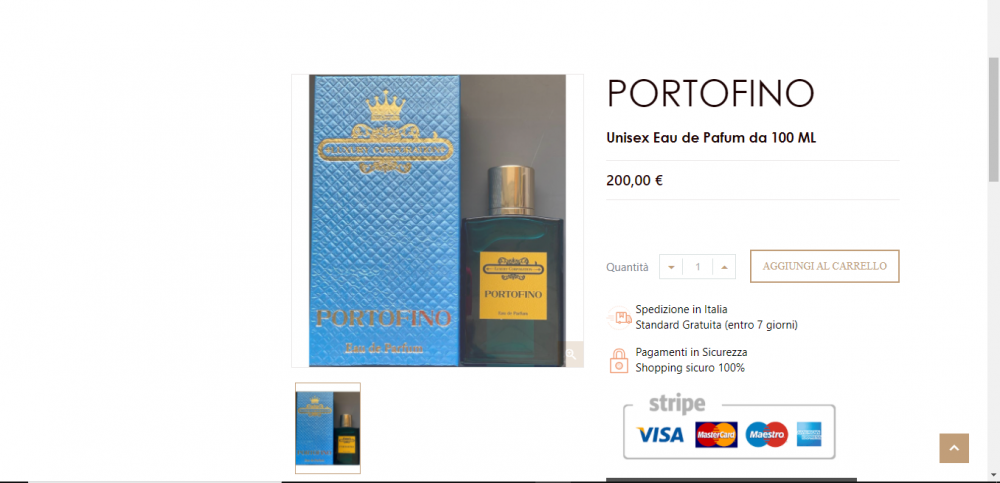Click the American Express logo

pos(809,435)
